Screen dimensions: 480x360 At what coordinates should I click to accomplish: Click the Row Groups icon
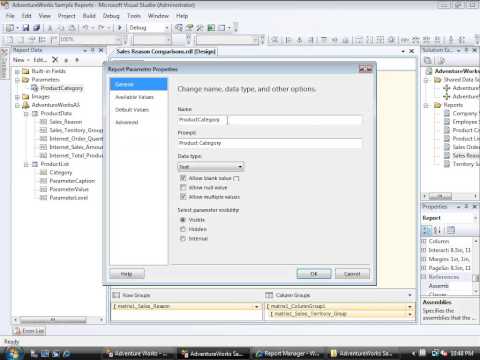click(116, 295)
